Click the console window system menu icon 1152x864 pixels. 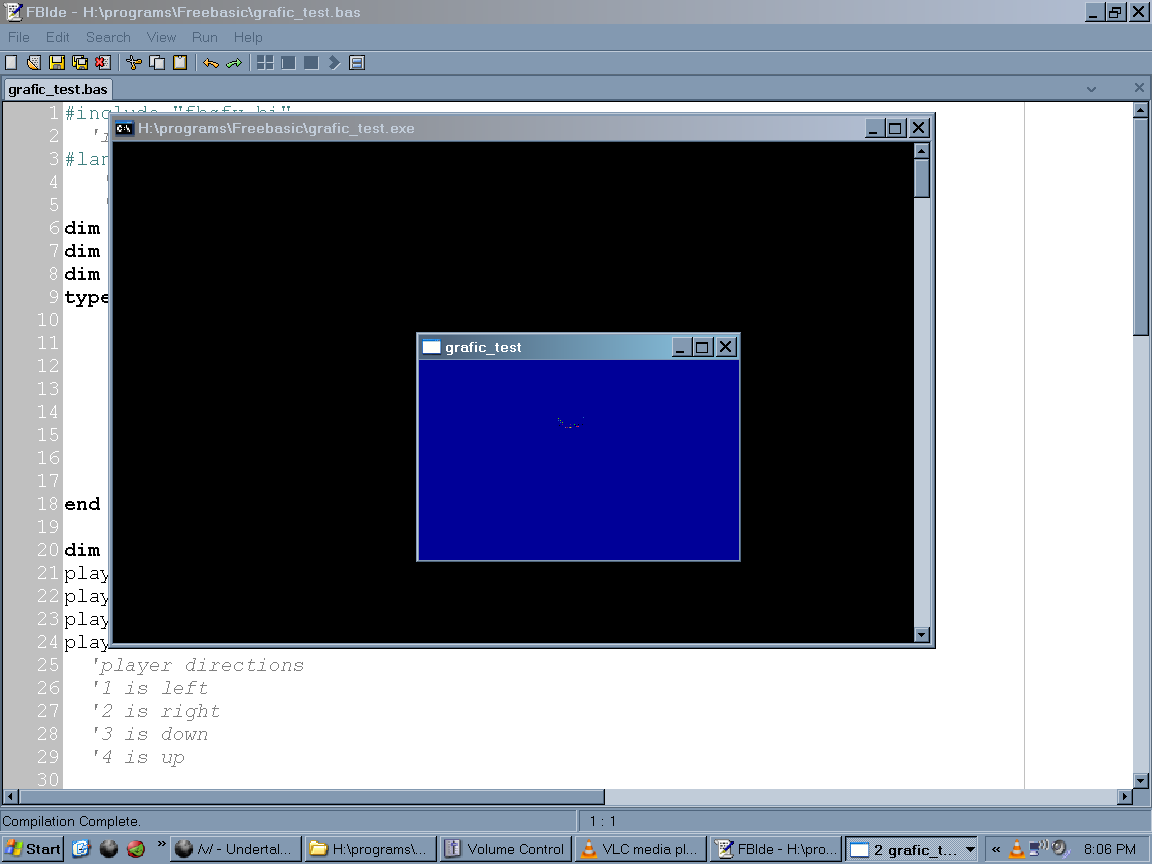(124, 129)
